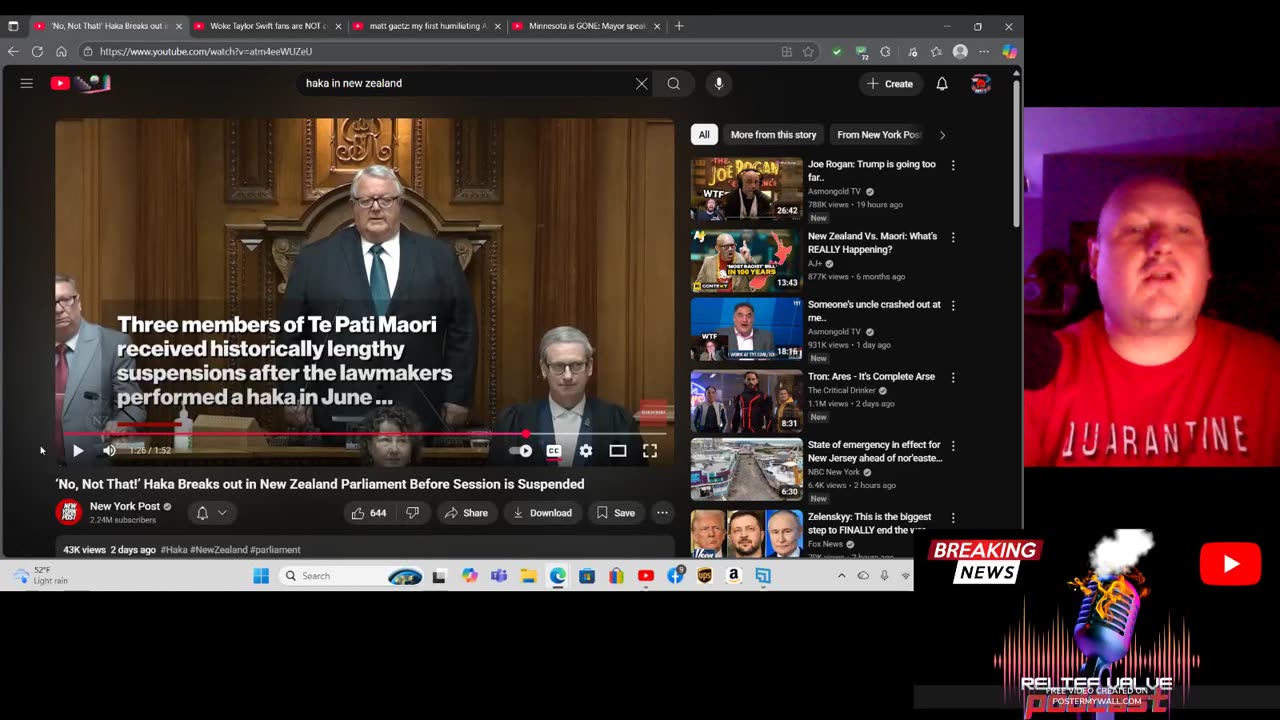Download the Haka video
Screen dimensions: 1280x720
point(542,513)
